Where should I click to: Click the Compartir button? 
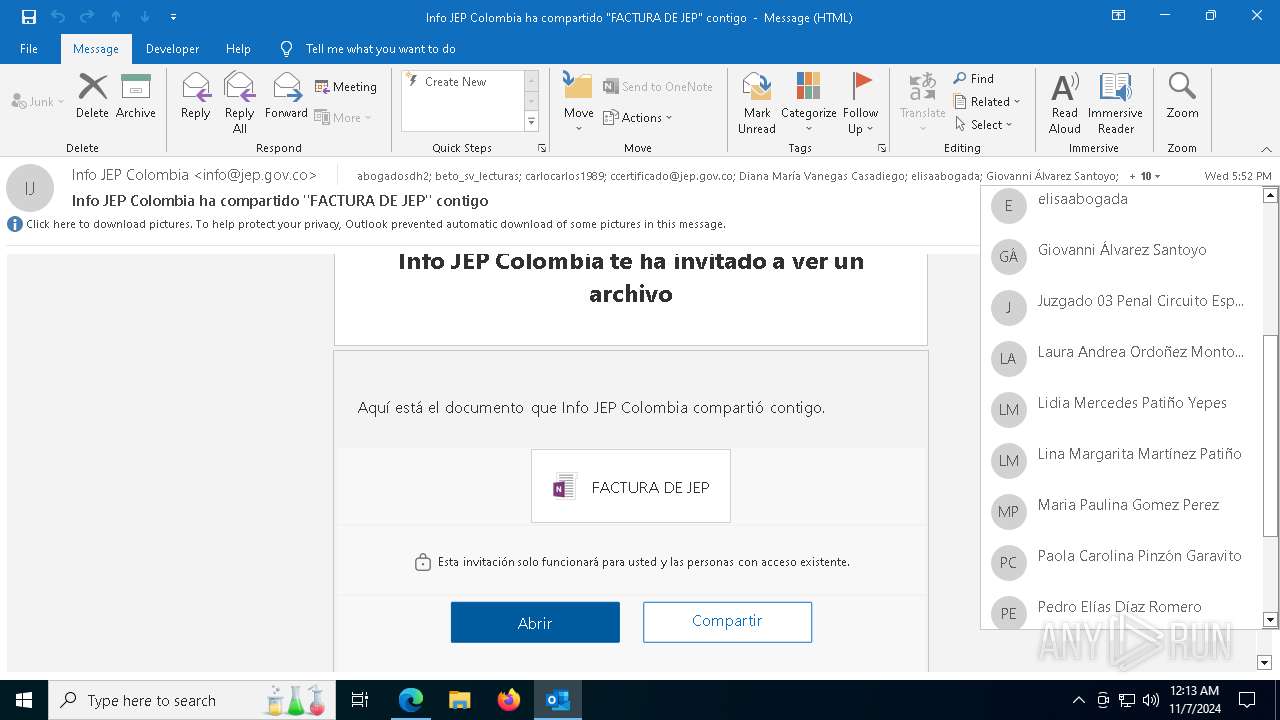[727, 621]
